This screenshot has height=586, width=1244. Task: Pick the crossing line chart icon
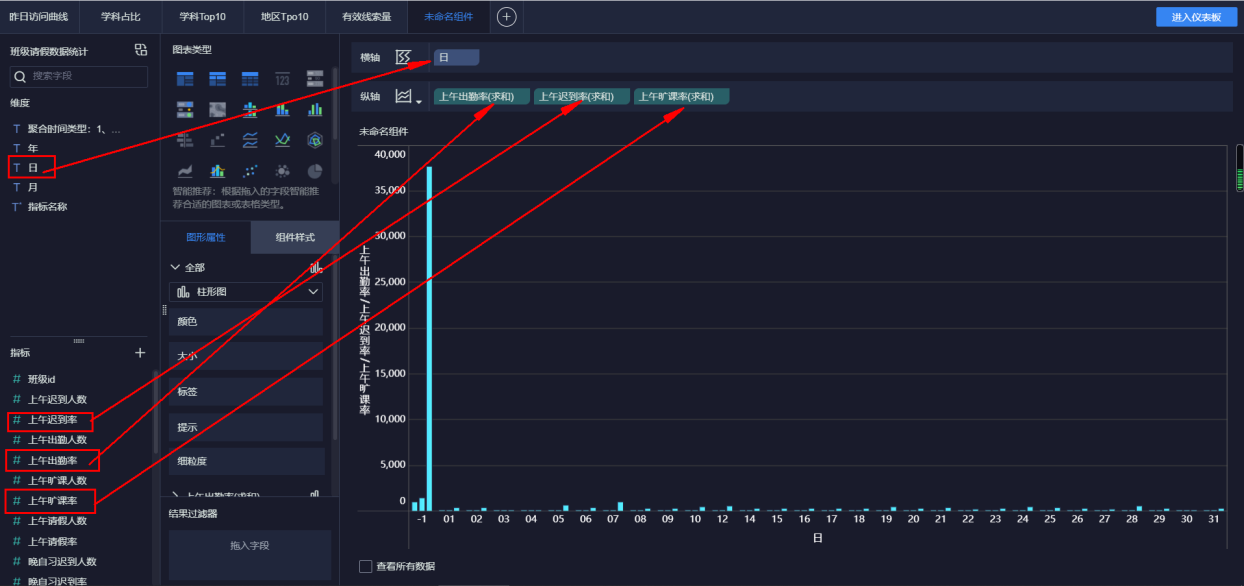click(282, 140)
